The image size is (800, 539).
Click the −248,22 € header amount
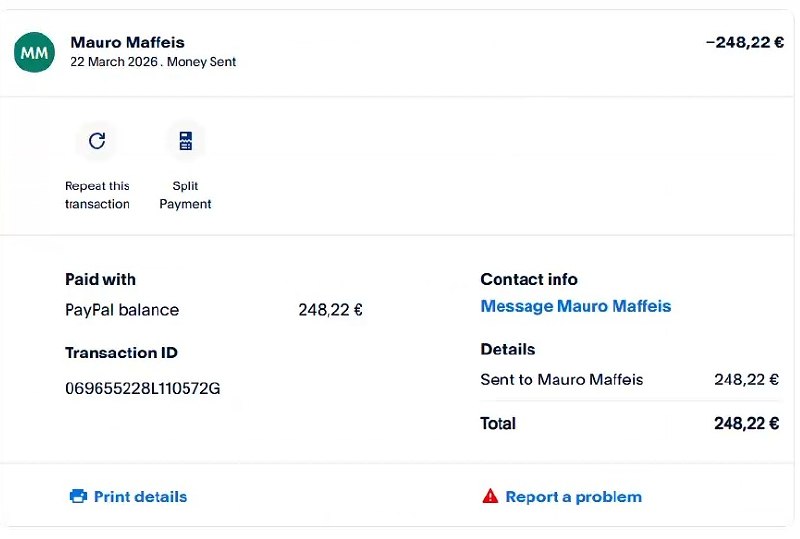click(744, 42)
